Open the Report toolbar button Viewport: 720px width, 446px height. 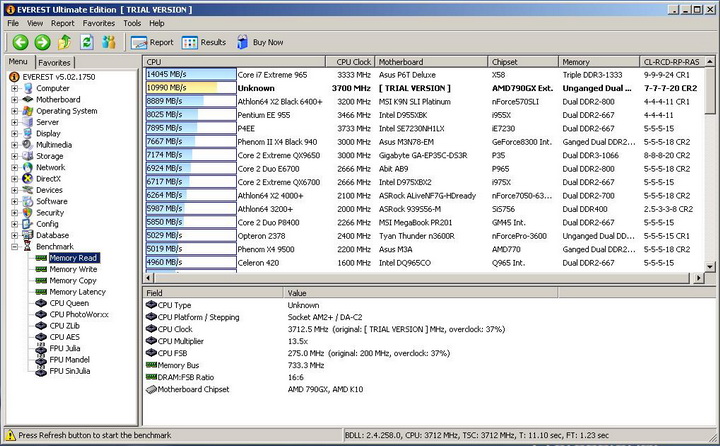pyautogui.click(x=152, y=42)
